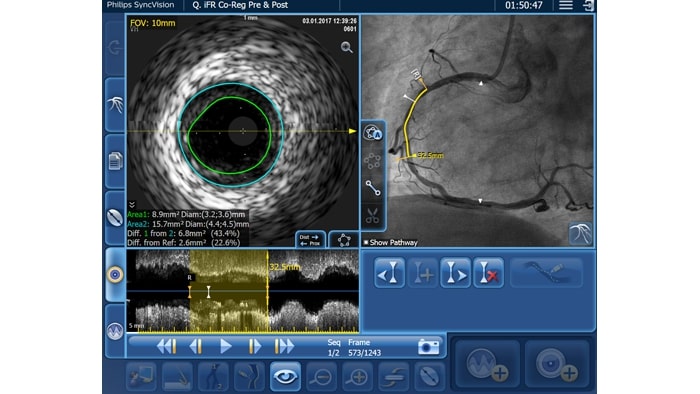Click the back arrow button in left sidebar
This screenshot has height=394, width=700.
pyautogui.click(x=115, y=47)
